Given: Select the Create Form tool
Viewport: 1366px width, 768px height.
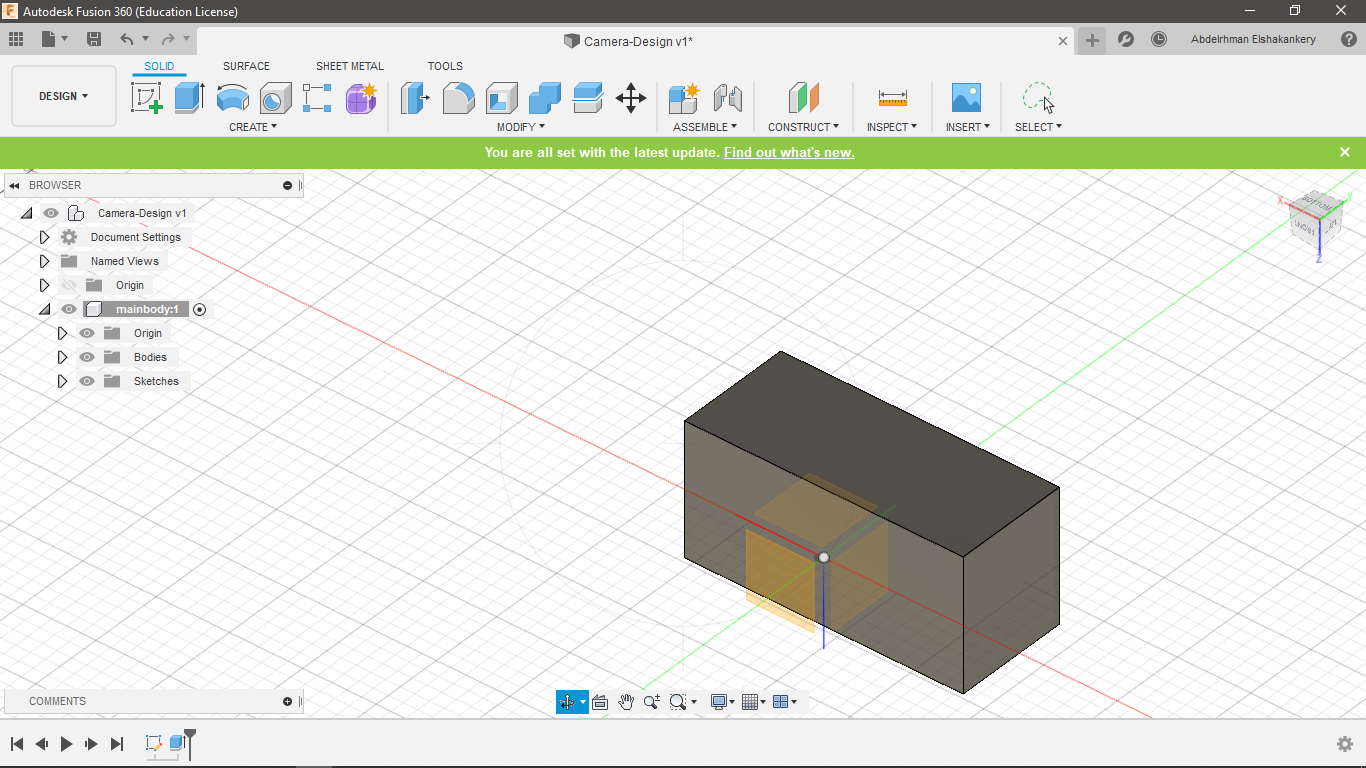Looking at the screenshot, I should click(x=361, y=98).
